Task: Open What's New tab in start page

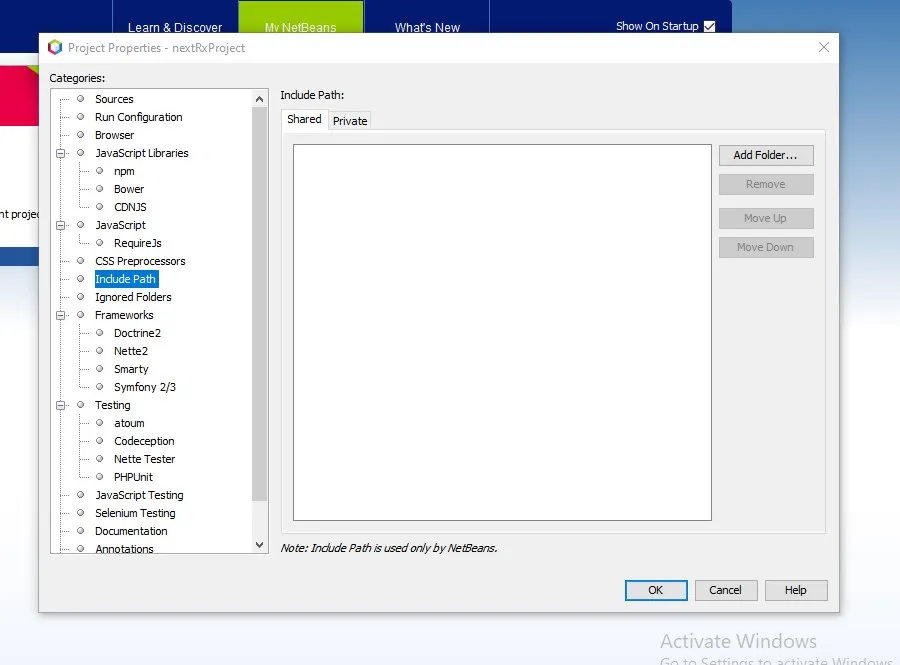Action: click(x=427, y=27)
